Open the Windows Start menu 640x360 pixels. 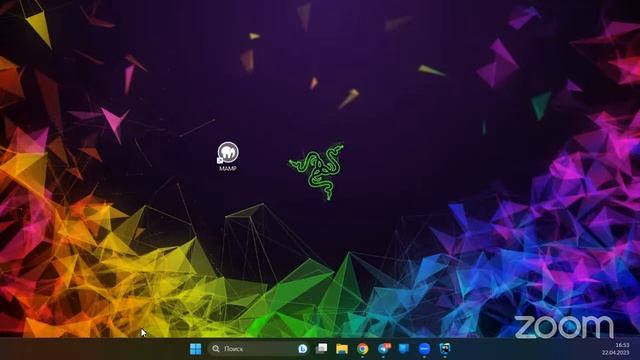196,349
